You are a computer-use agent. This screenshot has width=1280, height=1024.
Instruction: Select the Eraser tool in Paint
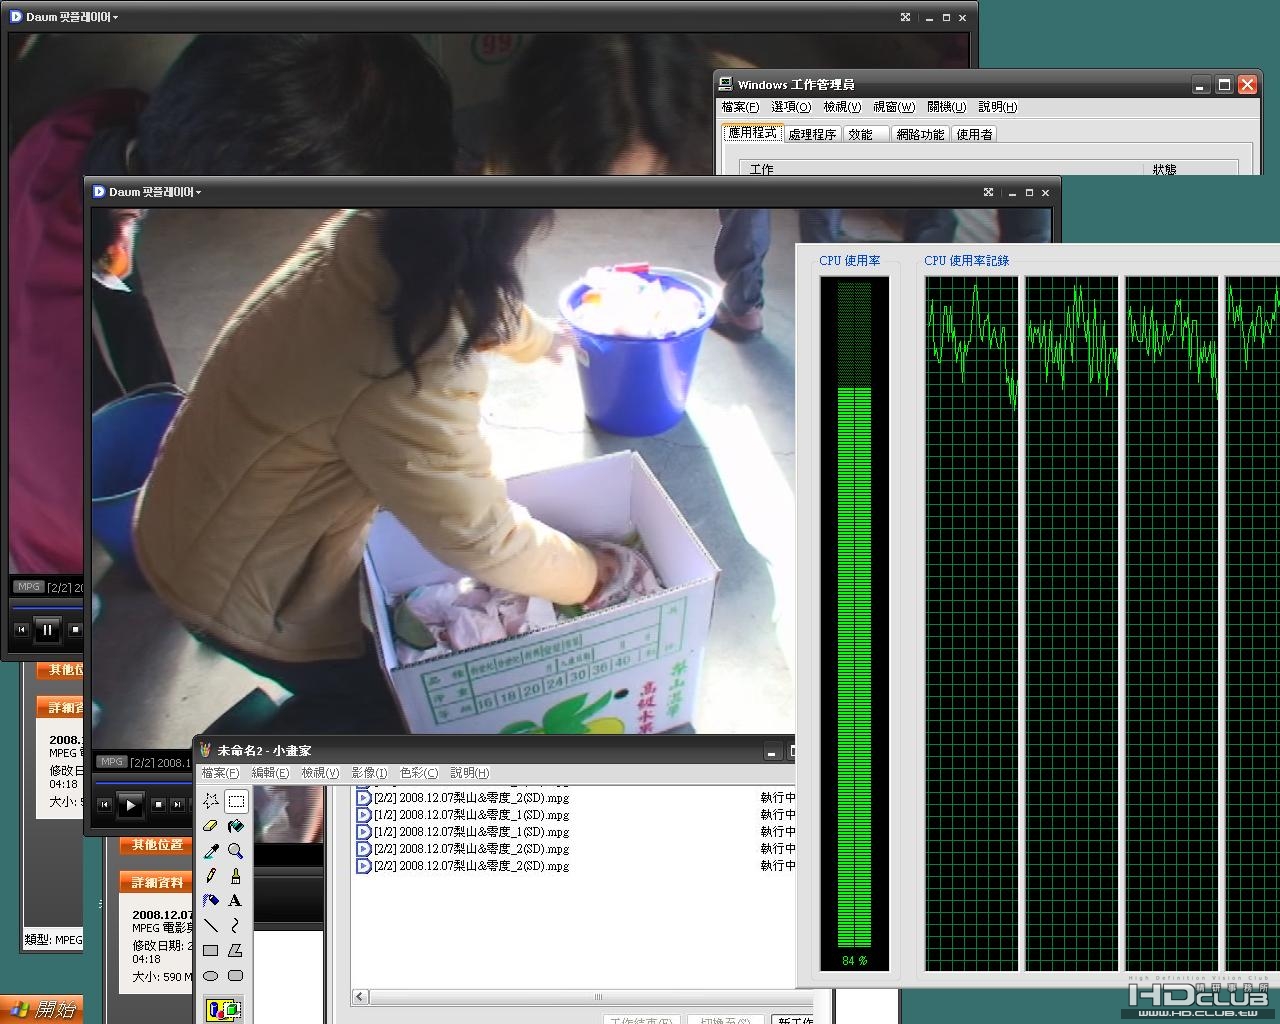pyautogui.click(x=210, y=826)
